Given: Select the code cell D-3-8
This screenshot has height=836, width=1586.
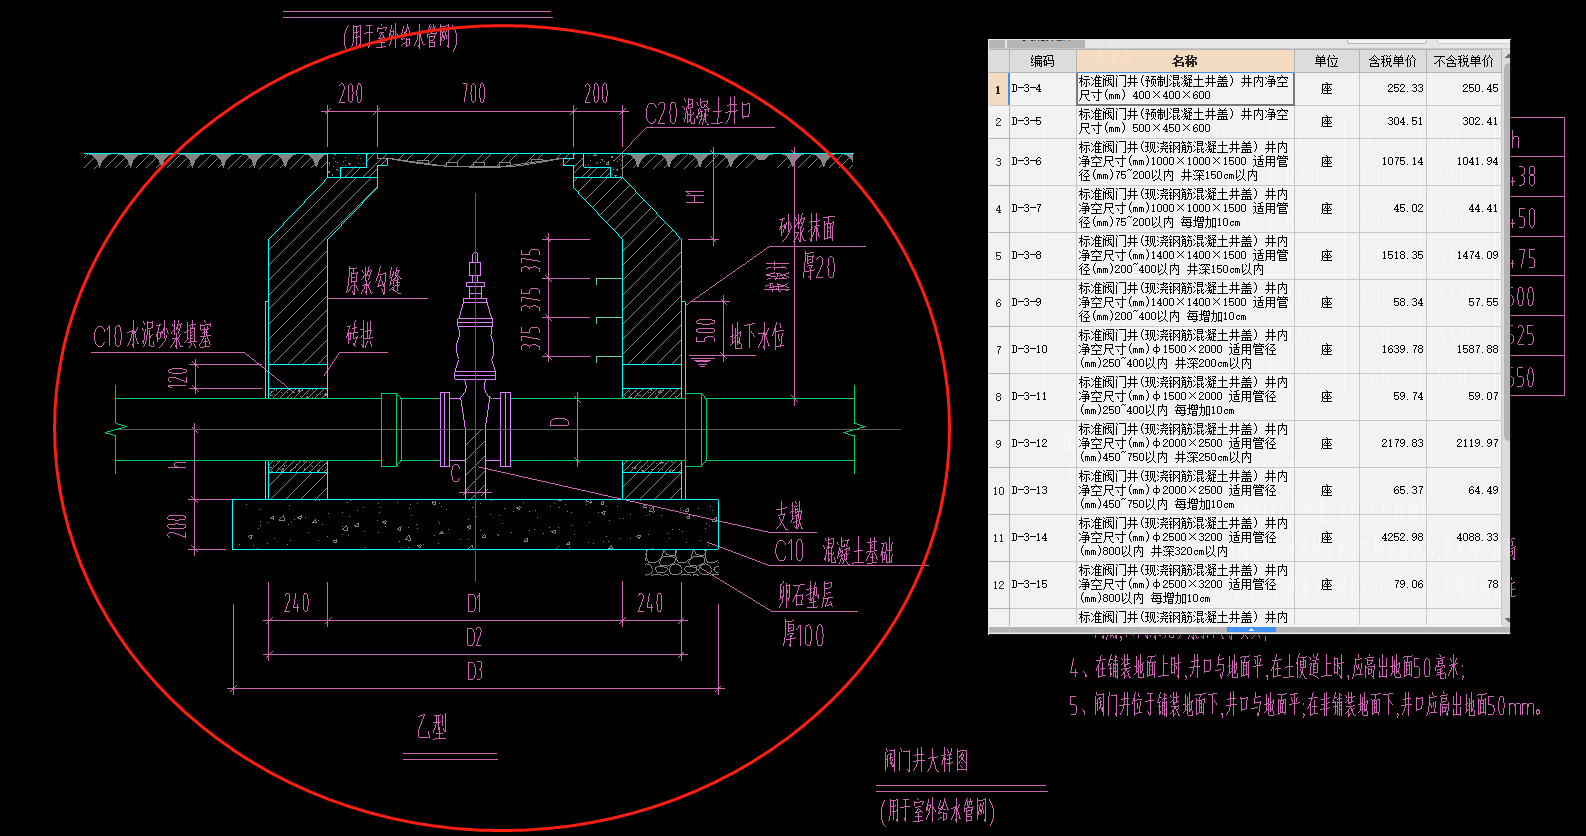Looking at the screenshot, I should pyautogui.click(x=1042, y=256).
